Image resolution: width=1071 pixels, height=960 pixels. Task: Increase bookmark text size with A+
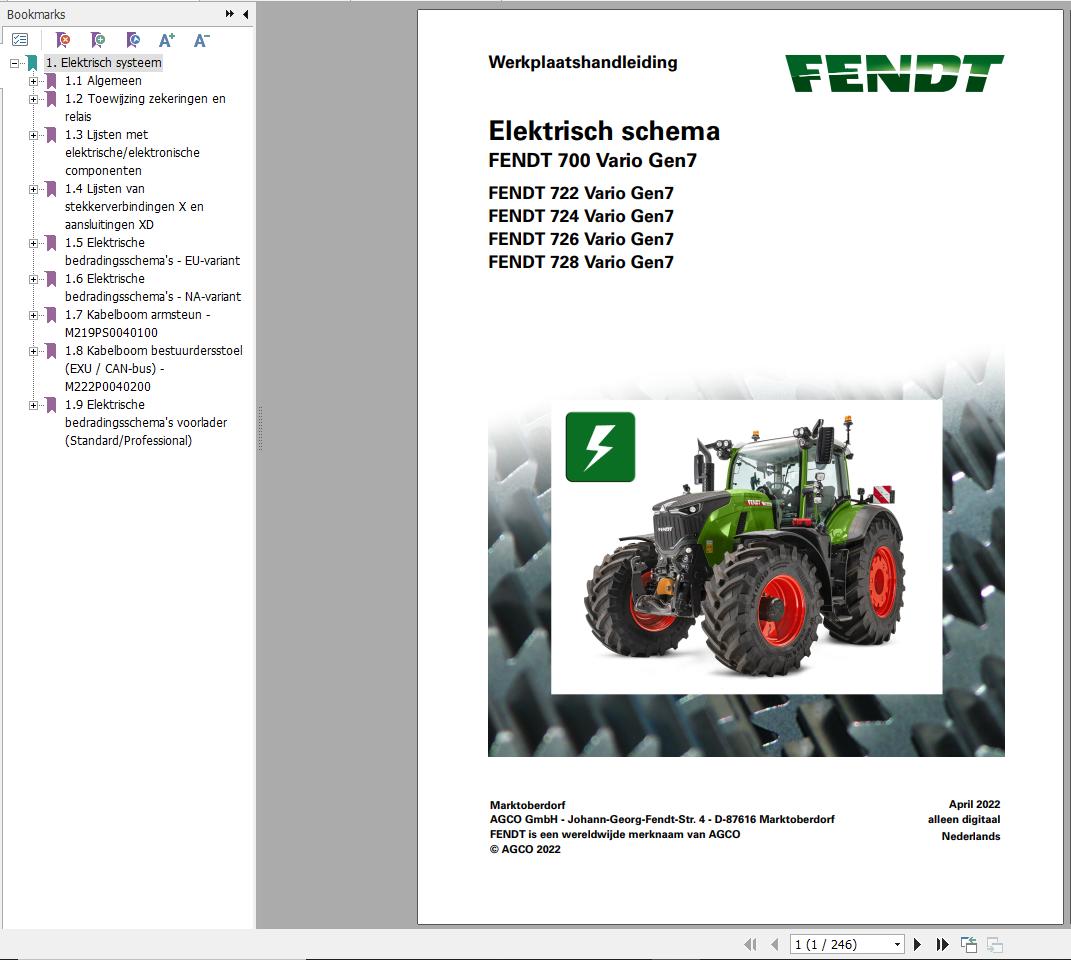pos(167,40)
